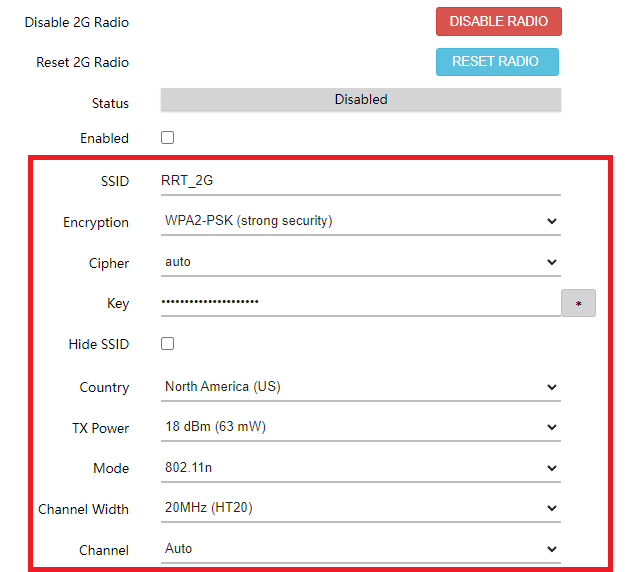Click the 'Channel Width' label text
Viewport: 635px width, 572px height.
pos(84,510)
